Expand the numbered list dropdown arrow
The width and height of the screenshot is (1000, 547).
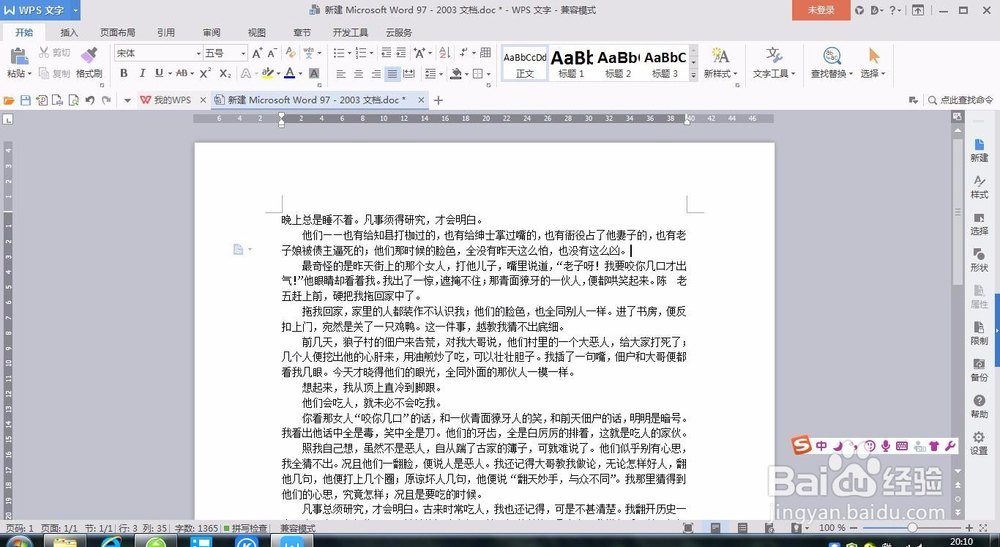(x=371, y=53)
